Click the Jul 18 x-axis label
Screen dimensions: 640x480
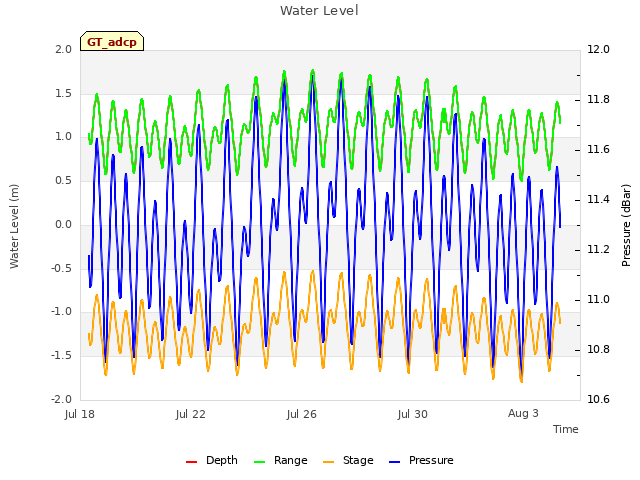click(80, 414)
